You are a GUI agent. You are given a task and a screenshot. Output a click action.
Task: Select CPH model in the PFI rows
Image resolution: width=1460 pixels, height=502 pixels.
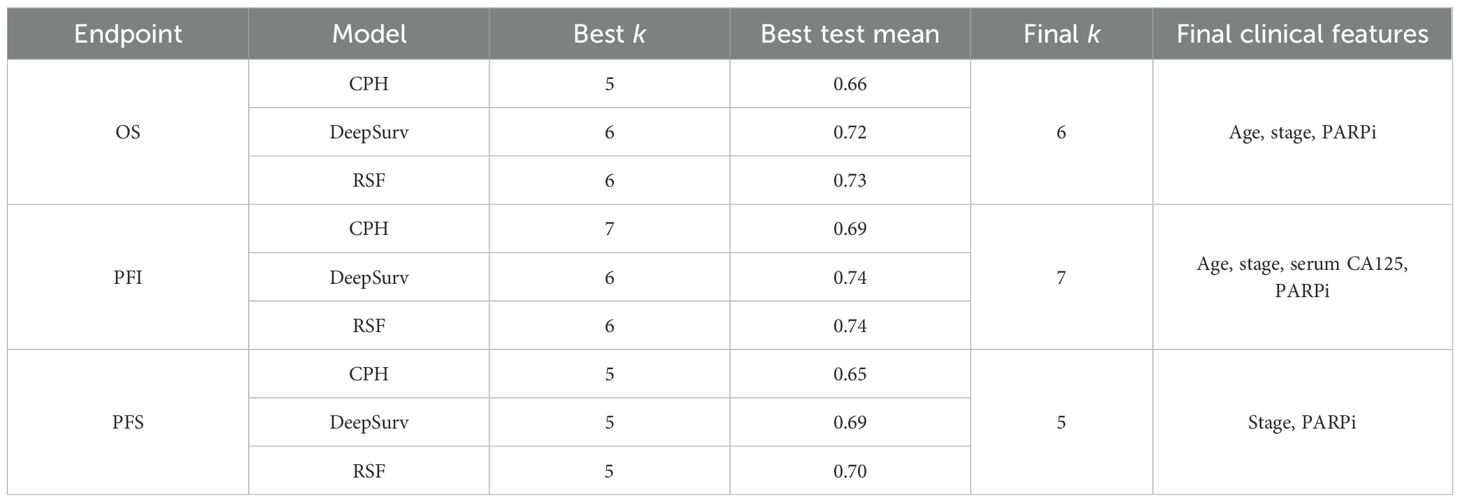point(368,229)
